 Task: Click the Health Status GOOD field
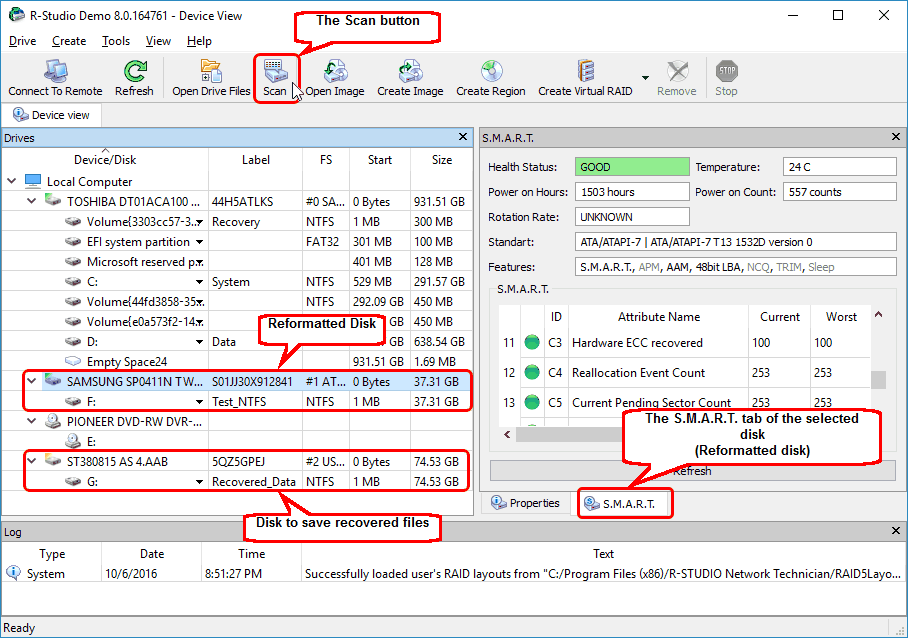(x=632, y=167)
